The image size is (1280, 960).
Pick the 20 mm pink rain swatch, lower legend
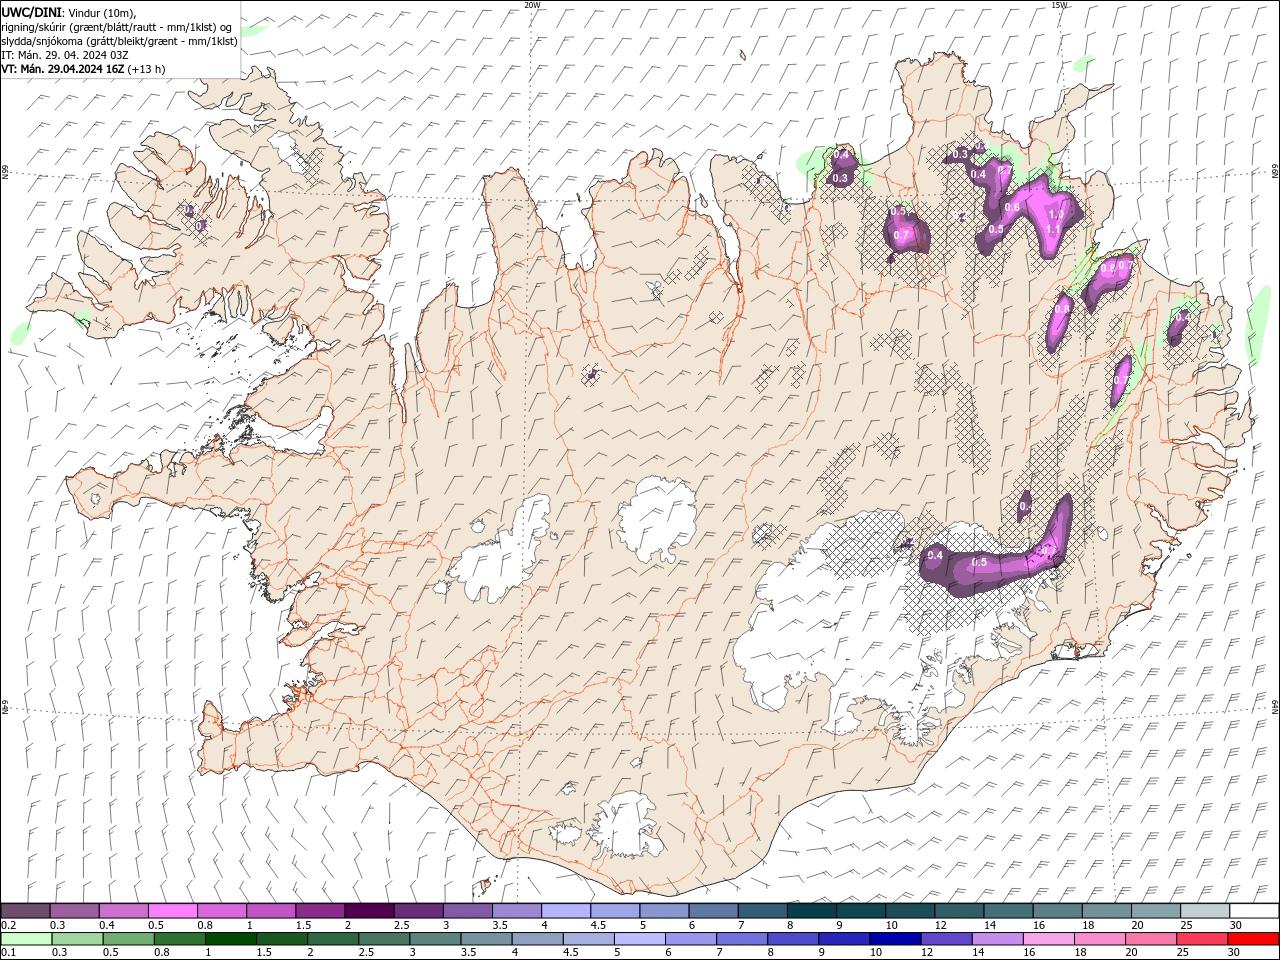coord(1149,939)
